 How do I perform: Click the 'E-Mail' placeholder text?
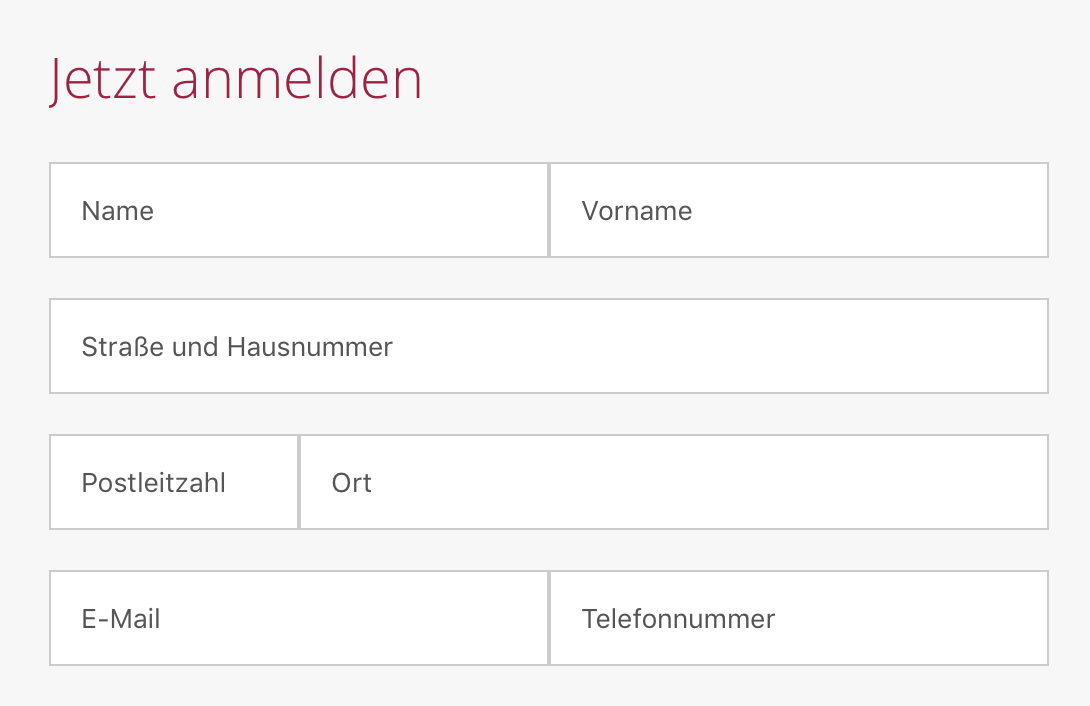coord(121,619)
